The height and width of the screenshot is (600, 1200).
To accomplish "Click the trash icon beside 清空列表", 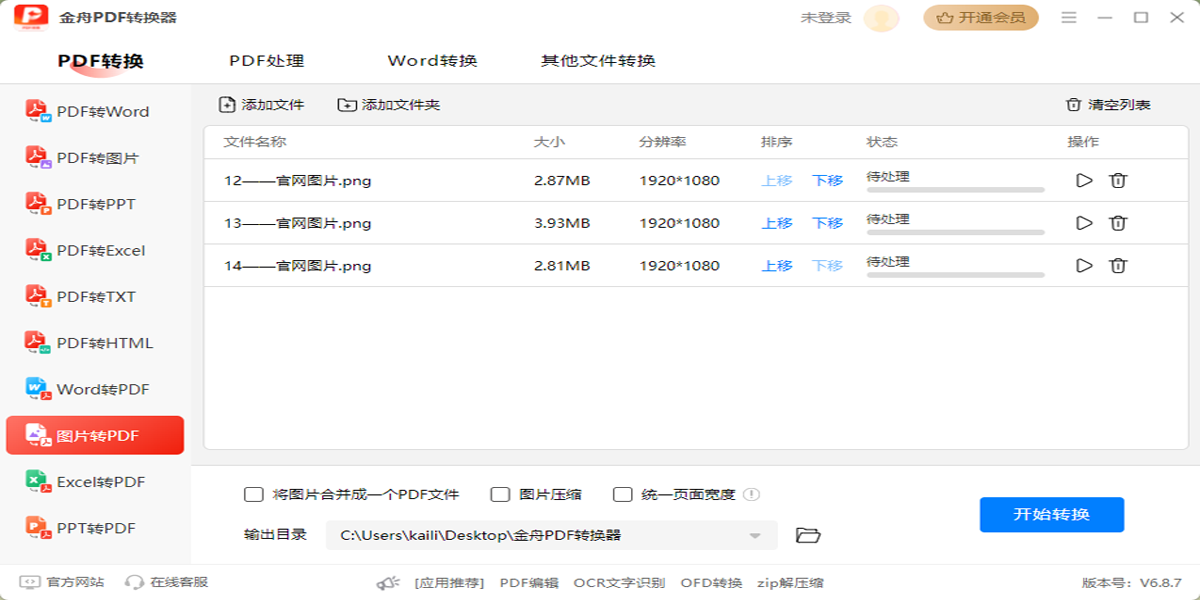I will pos(1074,105).
